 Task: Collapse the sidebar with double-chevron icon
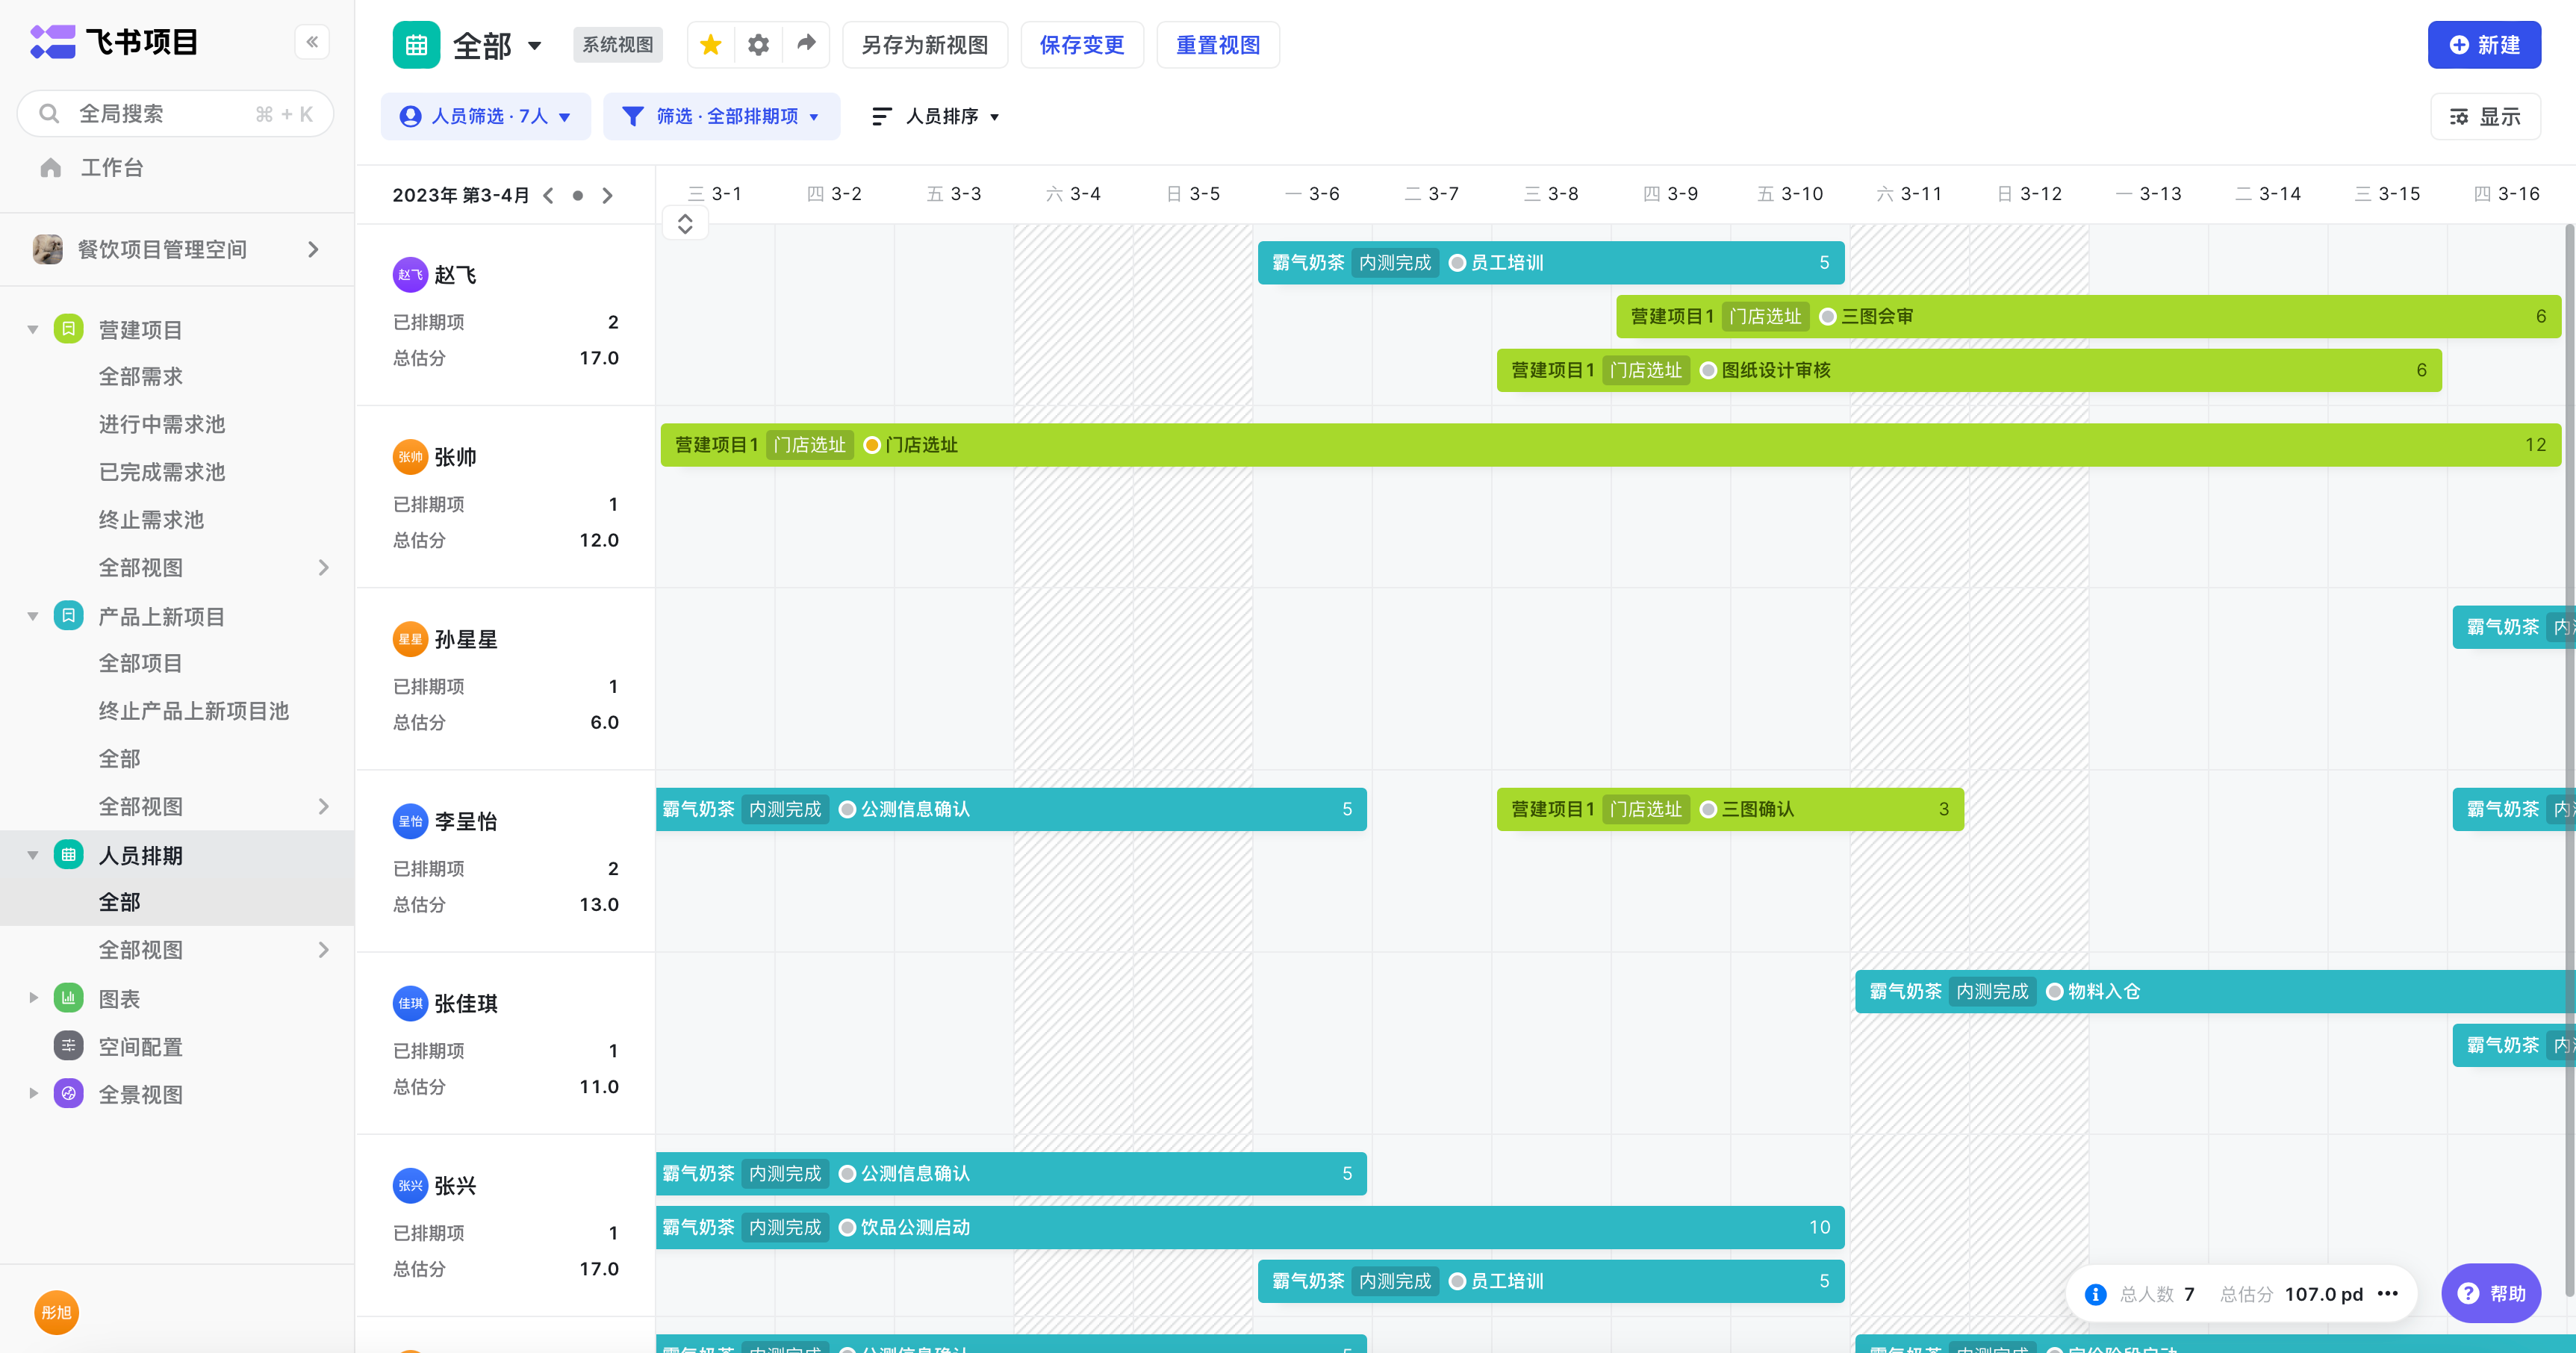(x=312, y=42)
